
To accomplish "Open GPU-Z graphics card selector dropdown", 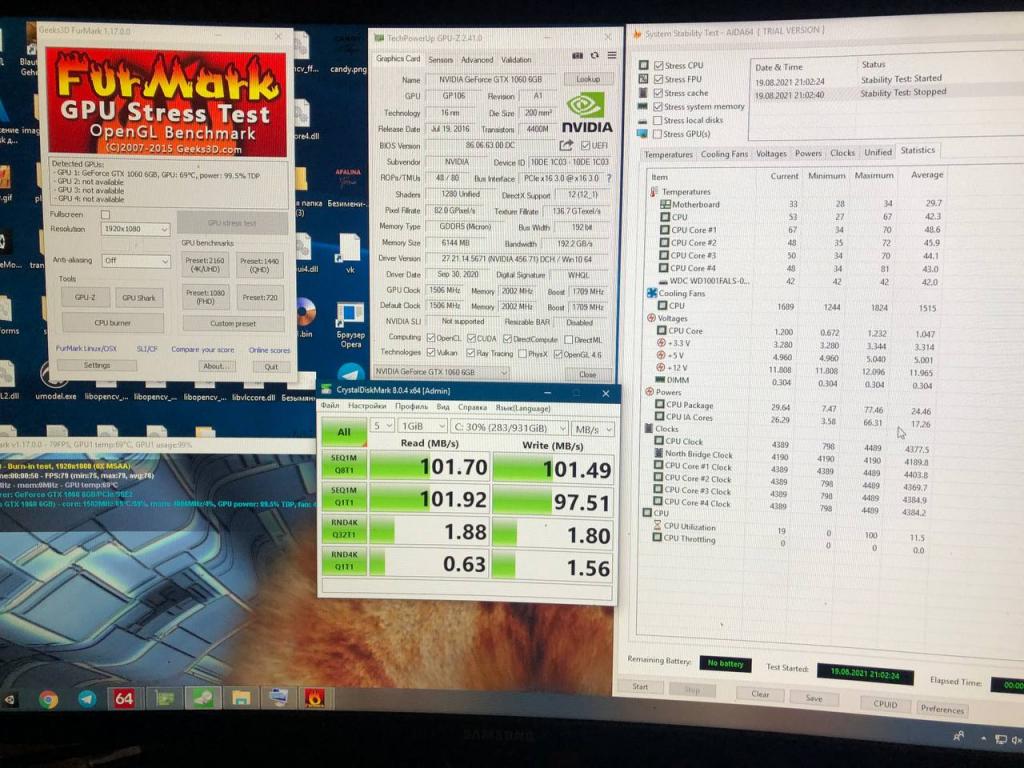I will pos(440,372).
